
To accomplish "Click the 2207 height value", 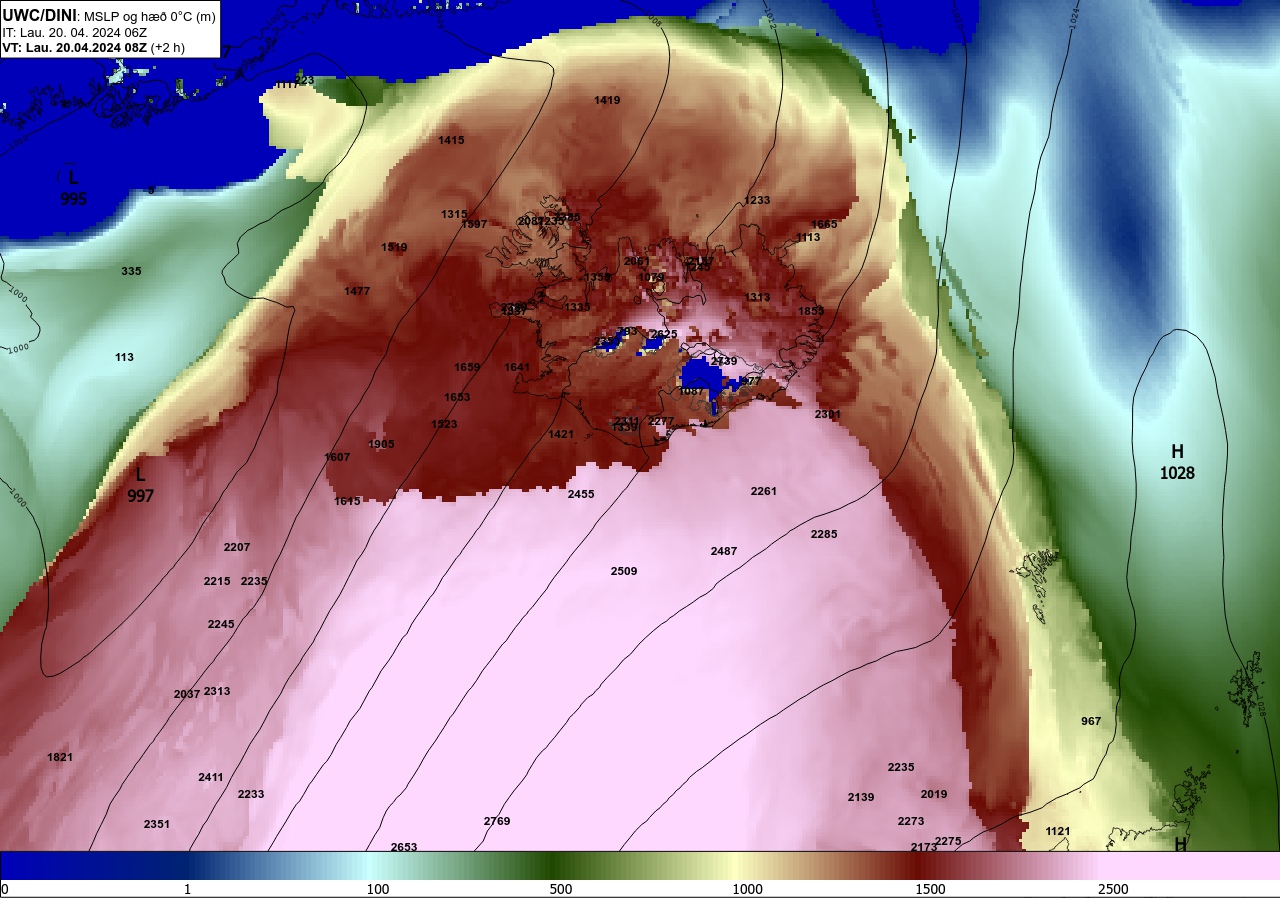I will (x=237, y=547).
